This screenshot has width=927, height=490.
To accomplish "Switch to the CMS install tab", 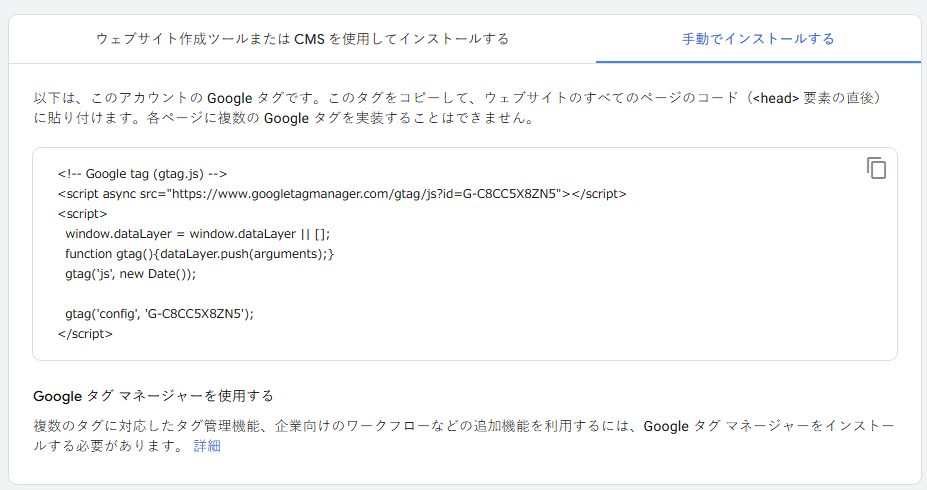I will click(x=302, y=39).
